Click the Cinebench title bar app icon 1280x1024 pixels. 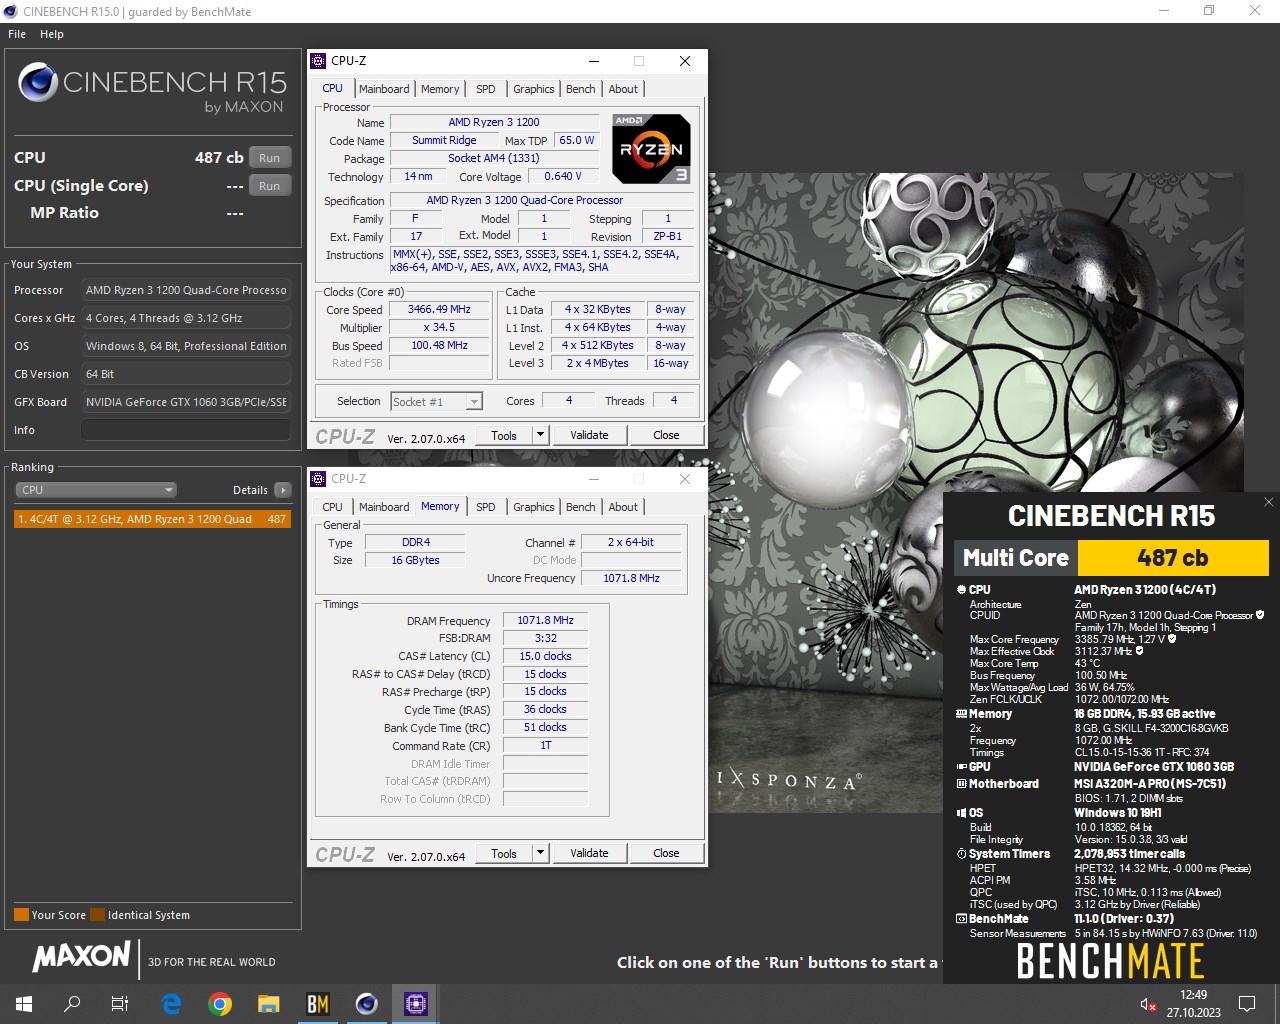coord(11,11)
